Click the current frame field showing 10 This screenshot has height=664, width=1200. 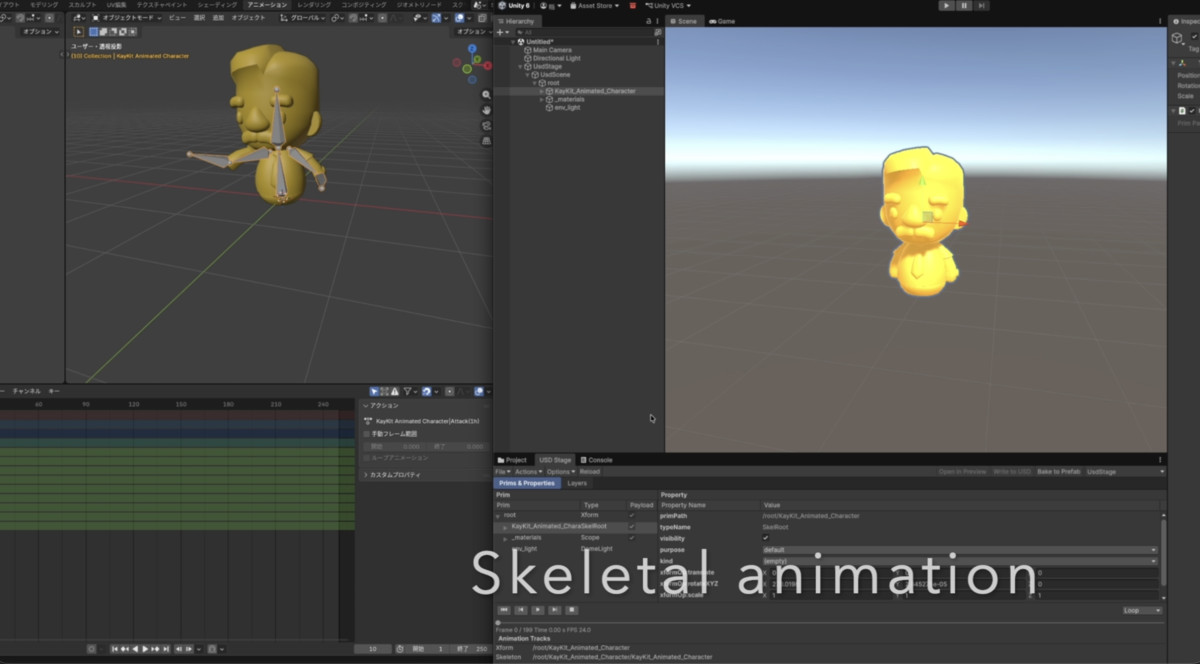pos(373,648)
